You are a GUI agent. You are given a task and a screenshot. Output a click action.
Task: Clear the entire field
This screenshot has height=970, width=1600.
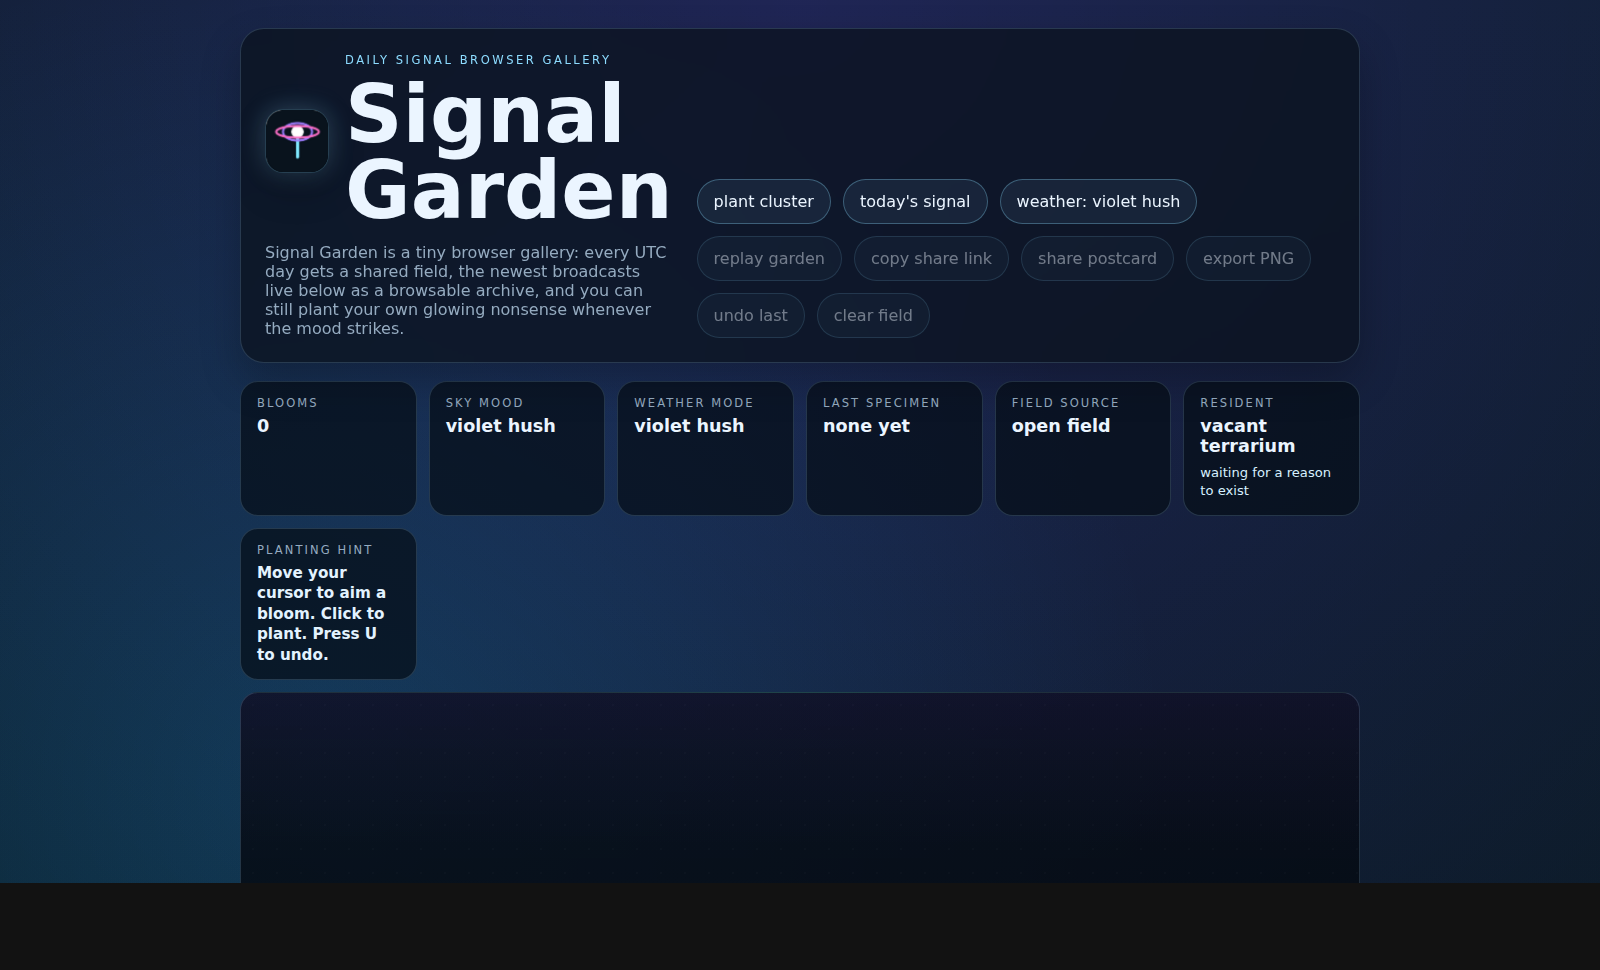872,316
